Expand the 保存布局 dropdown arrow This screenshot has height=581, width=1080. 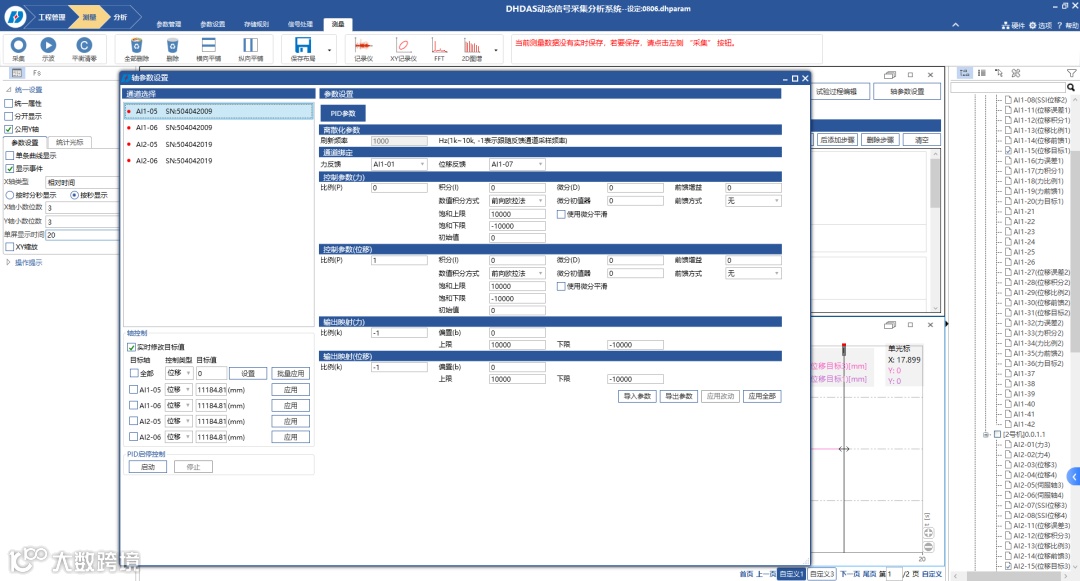329,50
